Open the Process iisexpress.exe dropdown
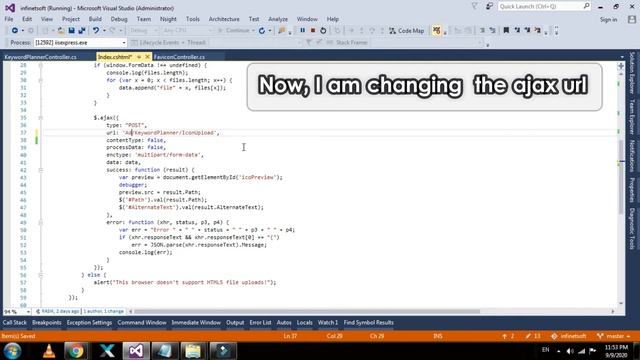 (80, 42)
